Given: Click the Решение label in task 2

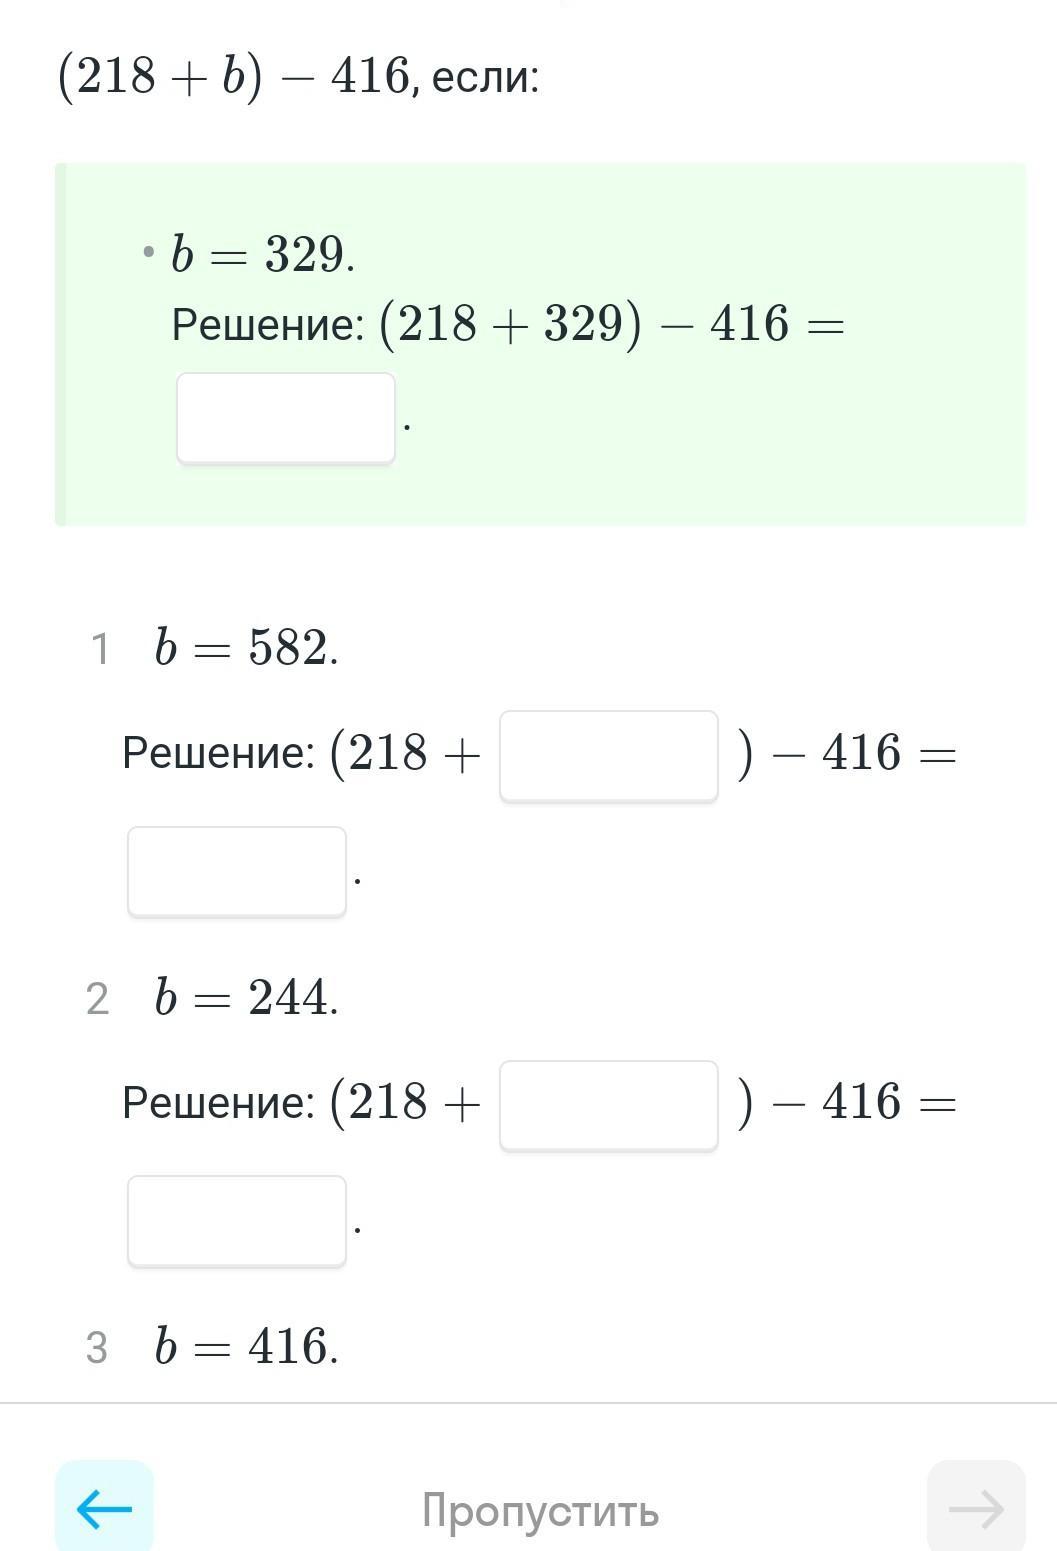Looking at the screenshot, I should click(218, 1103).
